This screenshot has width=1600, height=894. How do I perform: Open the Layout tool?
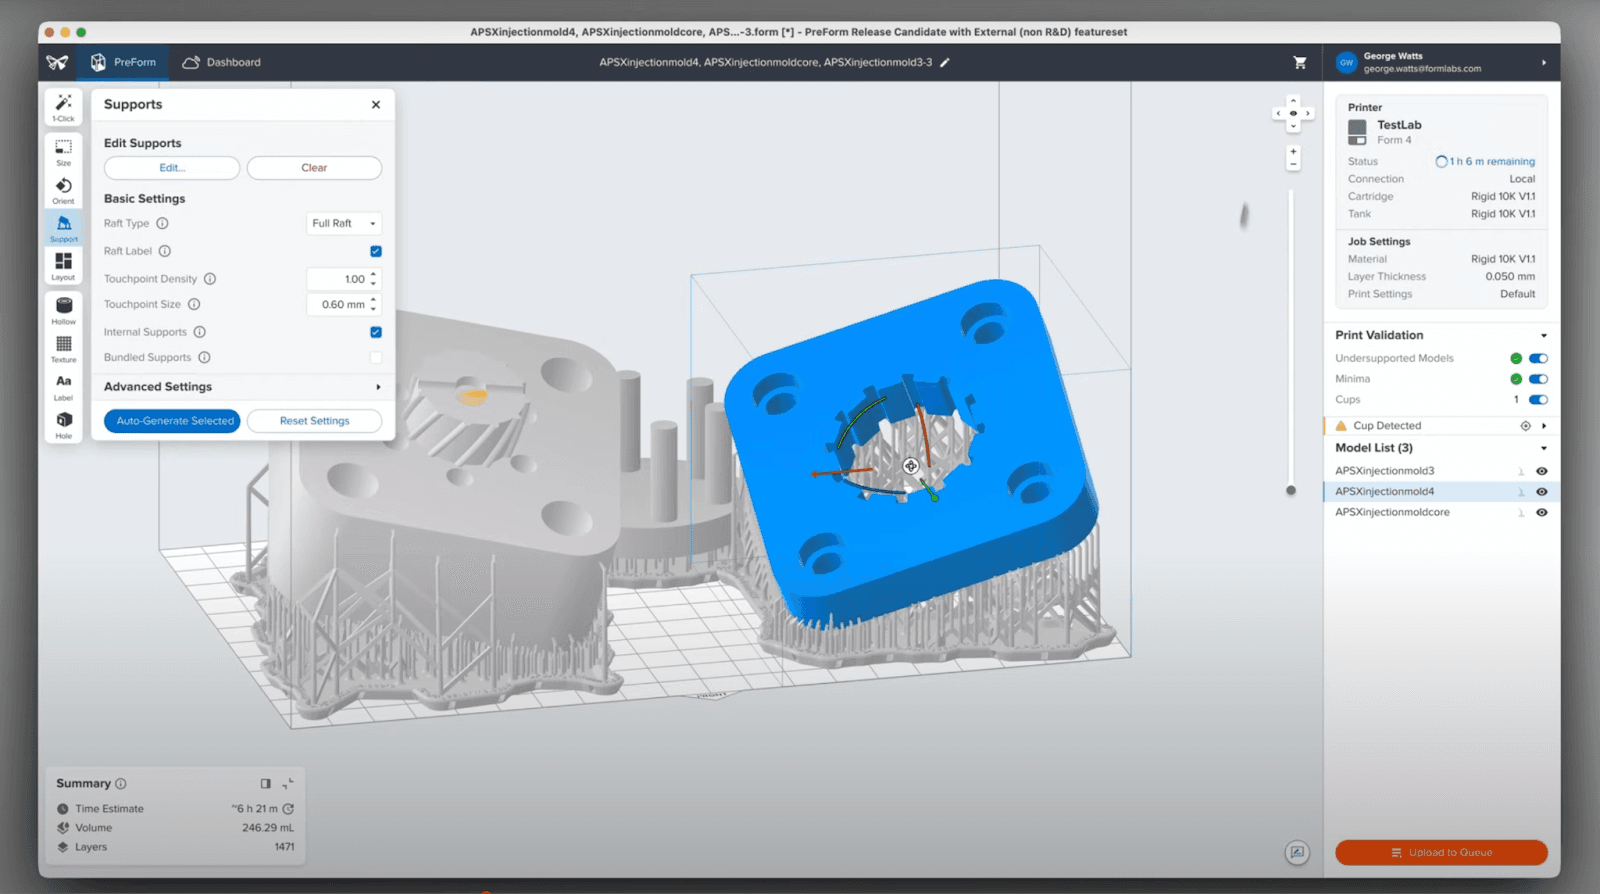point(63,265)
